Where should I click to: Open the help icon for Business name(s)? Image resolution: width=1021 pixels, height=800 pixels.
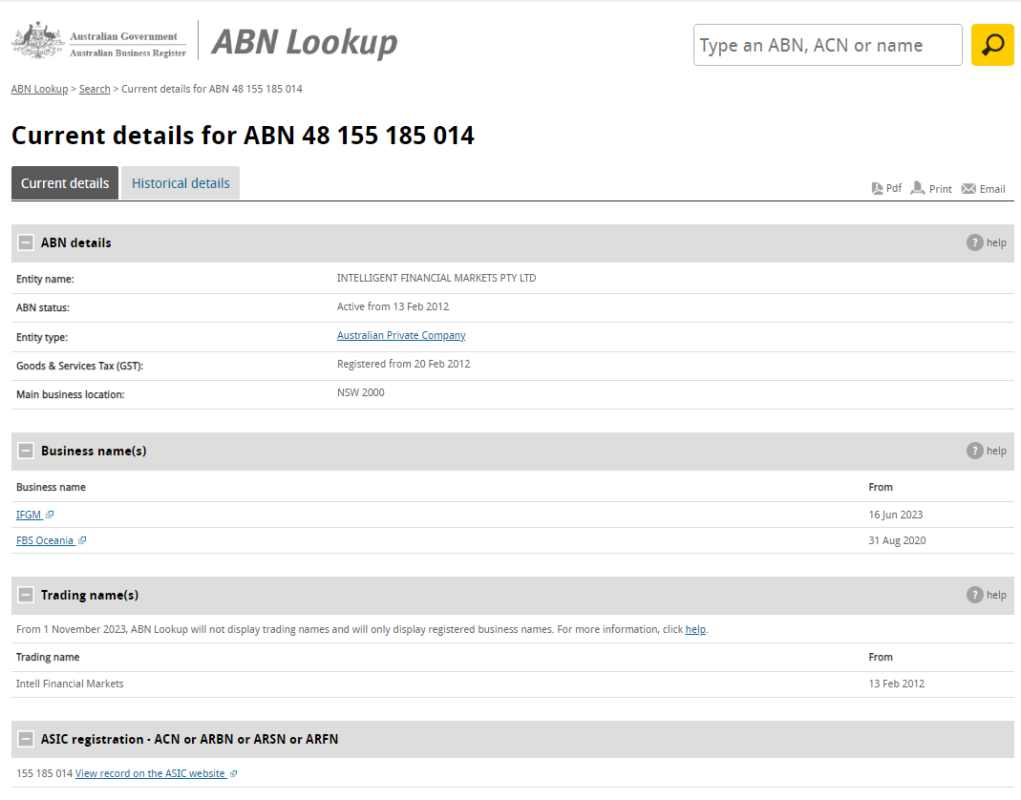point(974,450)
